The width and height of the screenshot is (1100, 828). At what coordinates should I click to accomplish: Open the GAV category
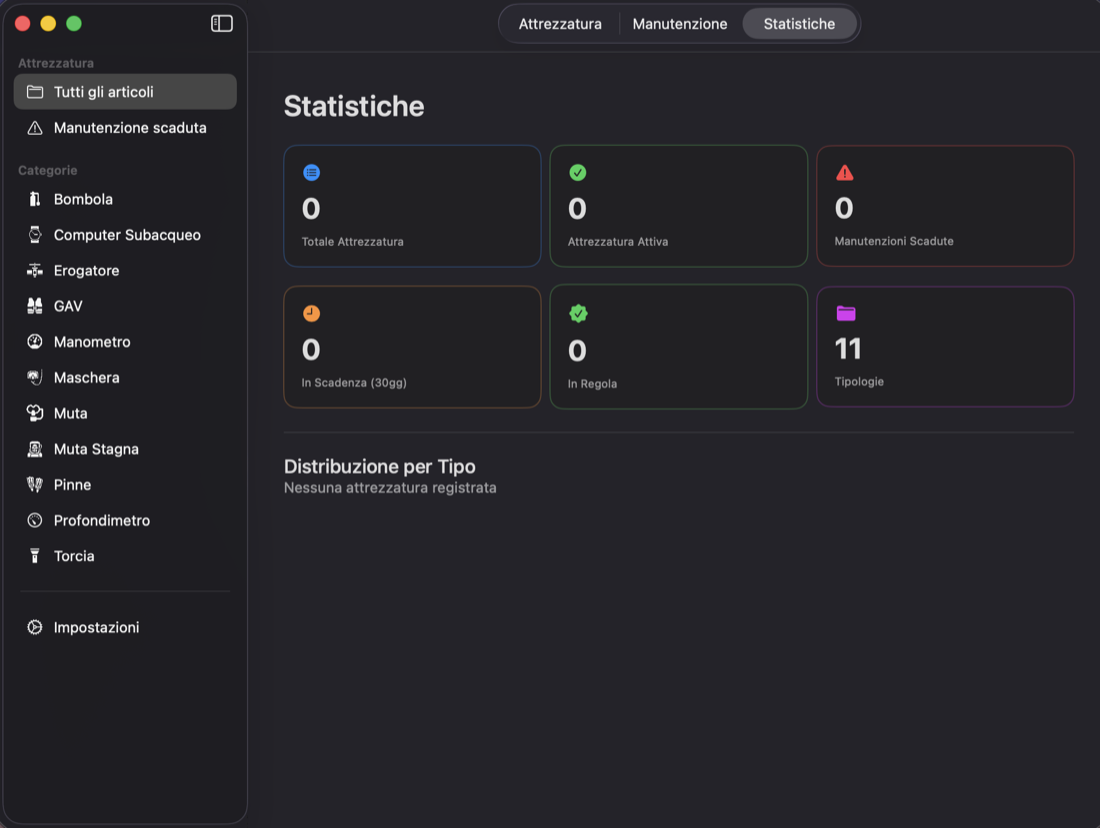[x=125, y=306]
